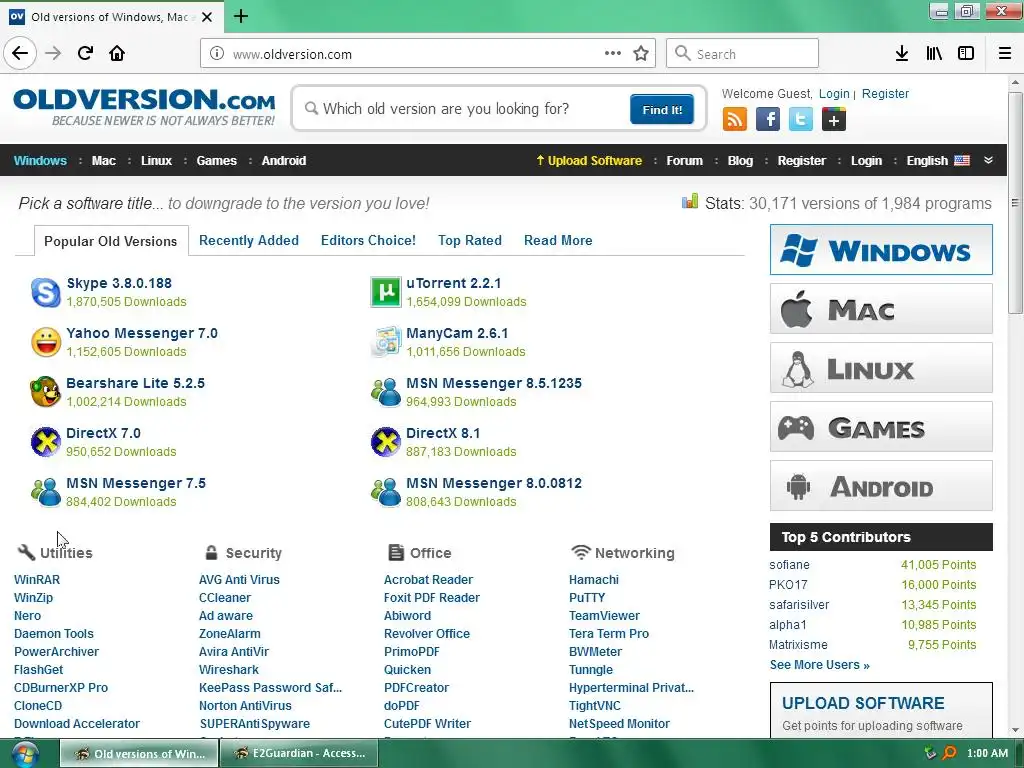Click the Upload Software link in nav bar
The width and height of the screenshot is (1024, 768).
(589, 161)
